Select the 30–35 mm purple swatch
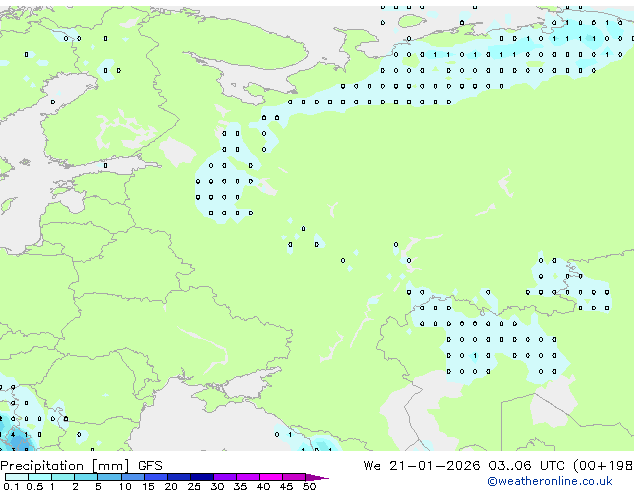The image size is (634, 490). tap(225, 477)
